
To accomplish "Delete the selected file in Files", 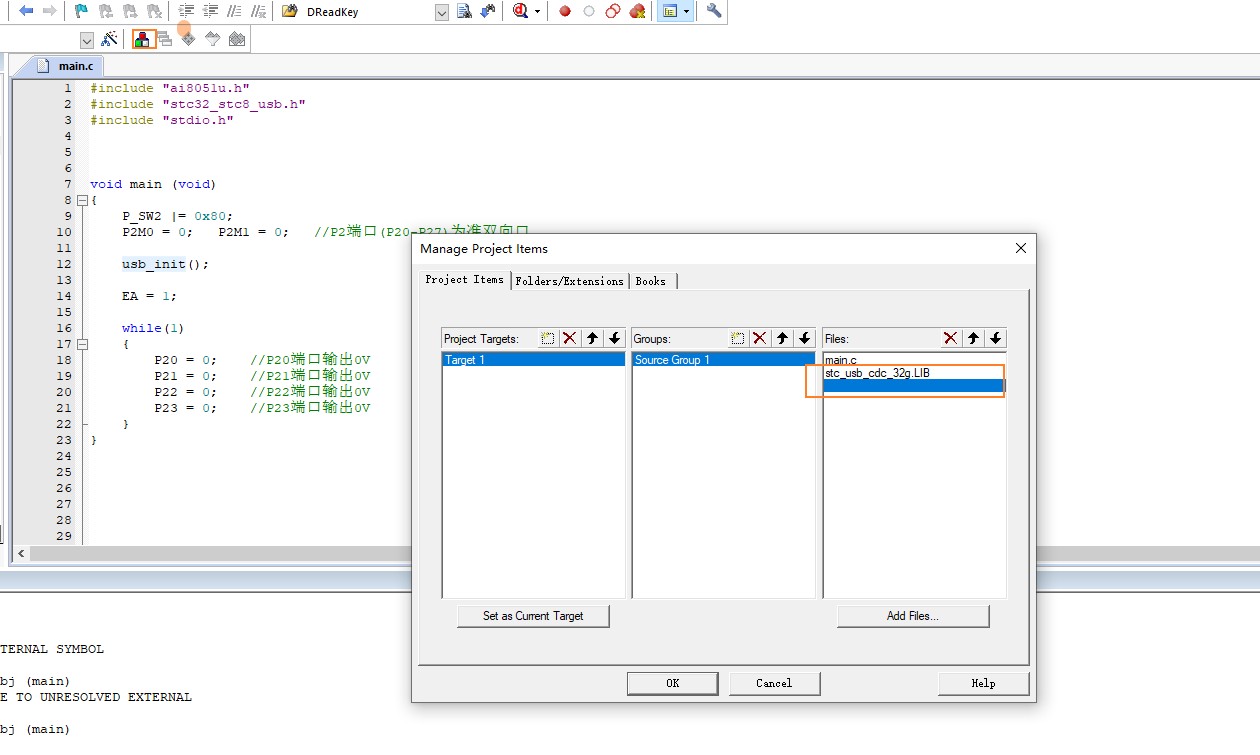I will (951, 338).
